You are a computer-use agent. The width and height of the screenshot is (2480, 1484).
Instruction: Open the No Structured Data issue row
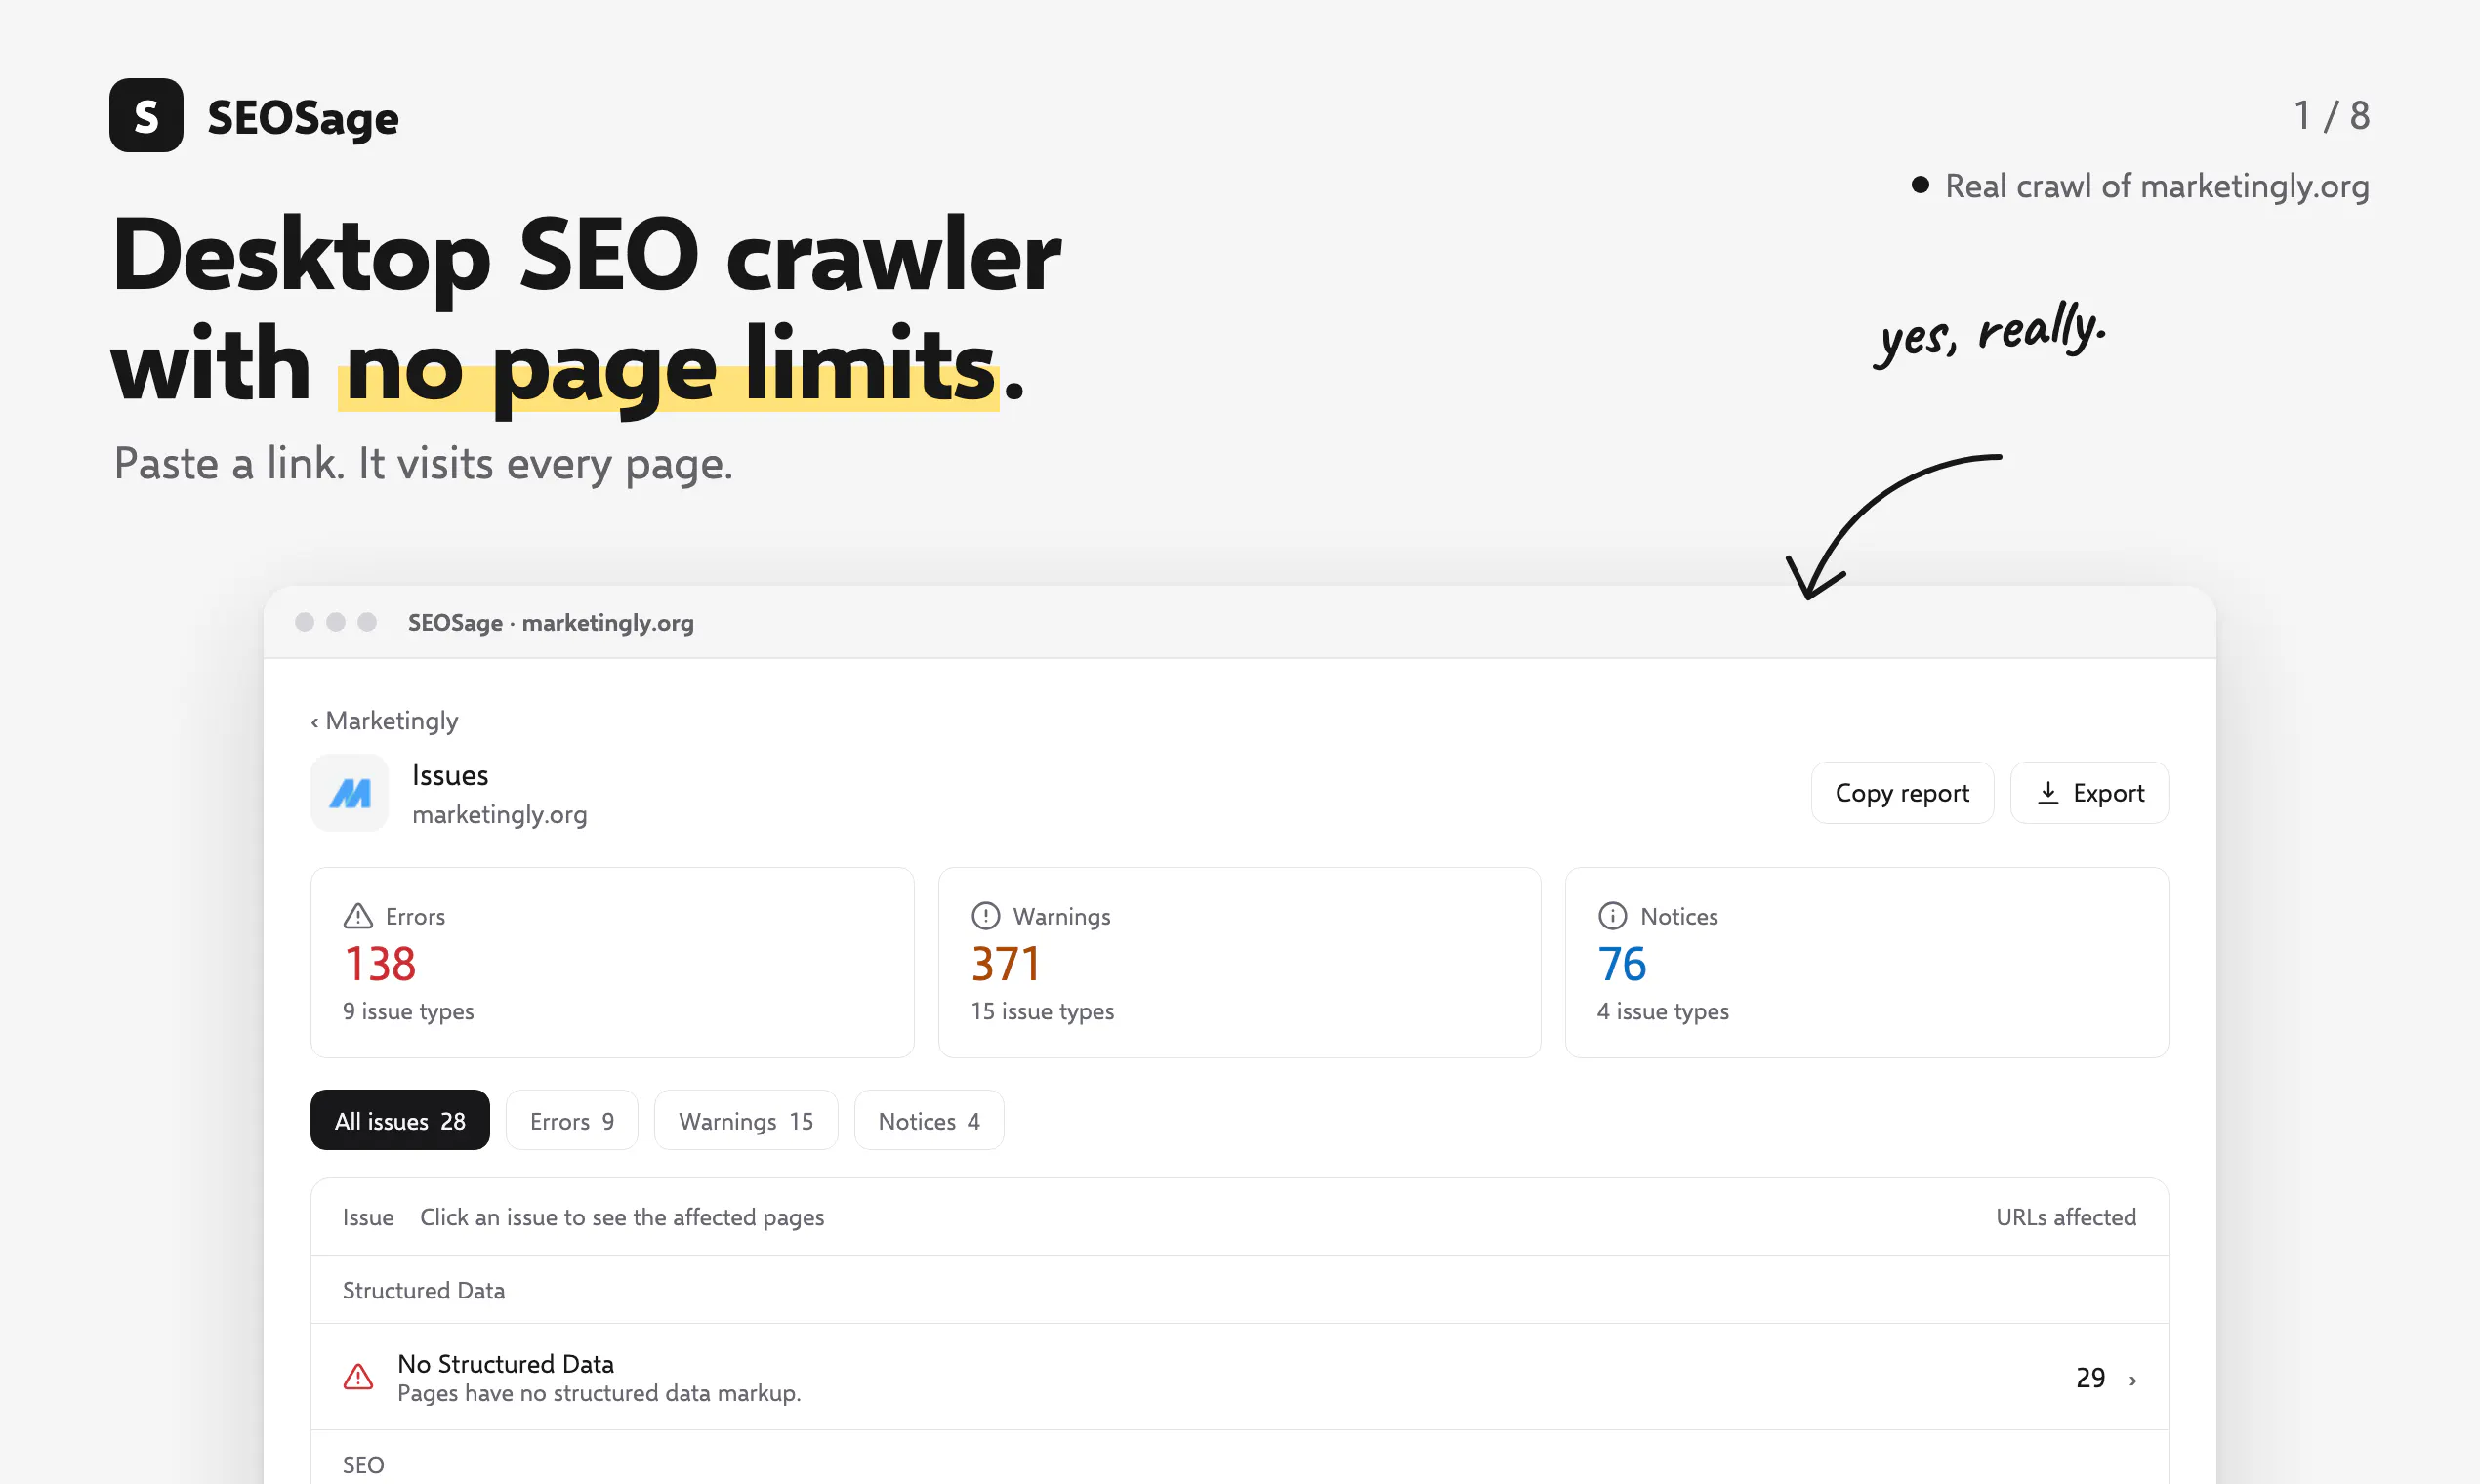(1240, 1377)
